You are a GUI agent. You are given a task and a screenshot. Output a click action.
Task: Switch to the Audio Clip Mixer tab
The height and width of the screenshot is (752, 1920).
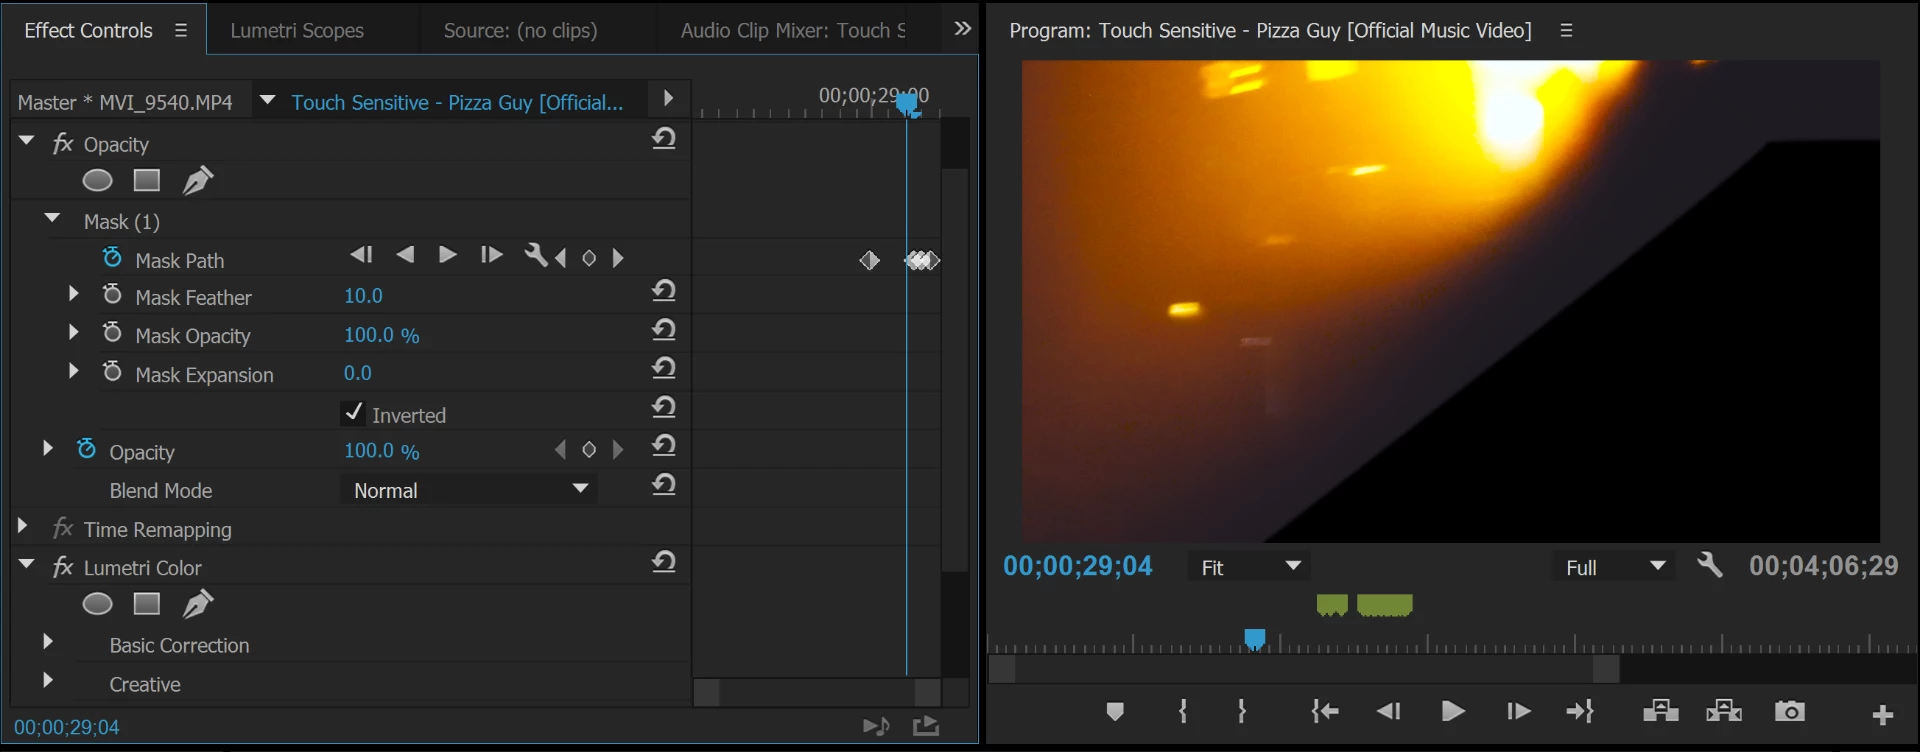(x=793, y=30)
